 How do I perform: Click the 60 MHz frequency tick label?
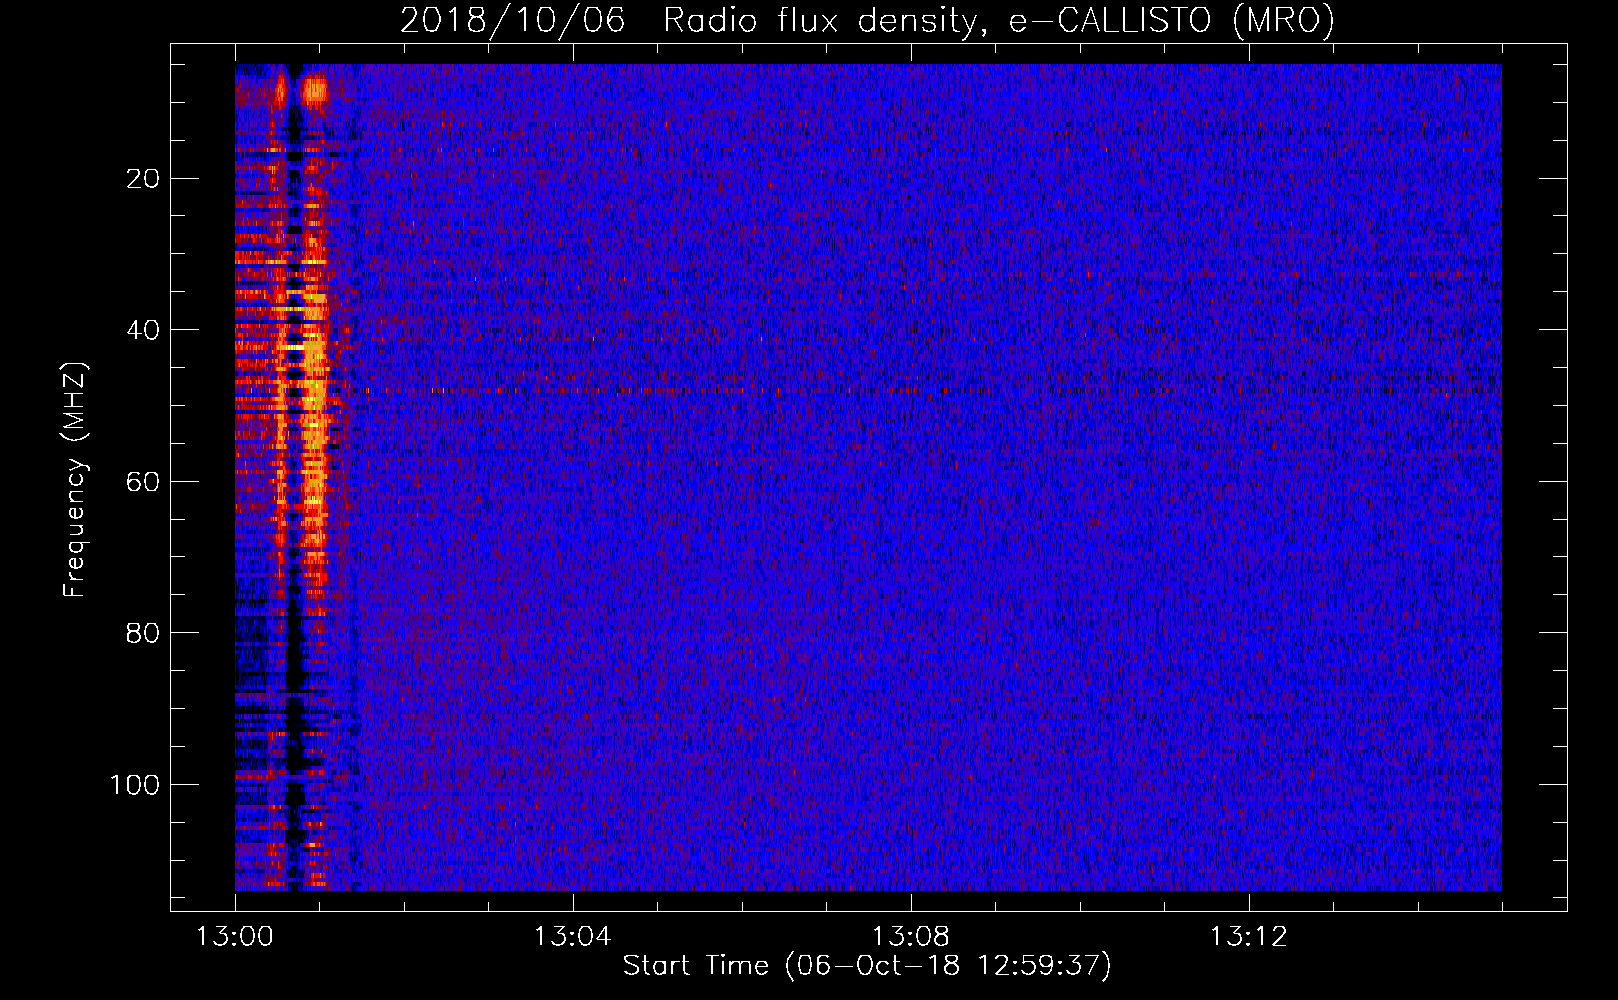(x=144, y=482)
